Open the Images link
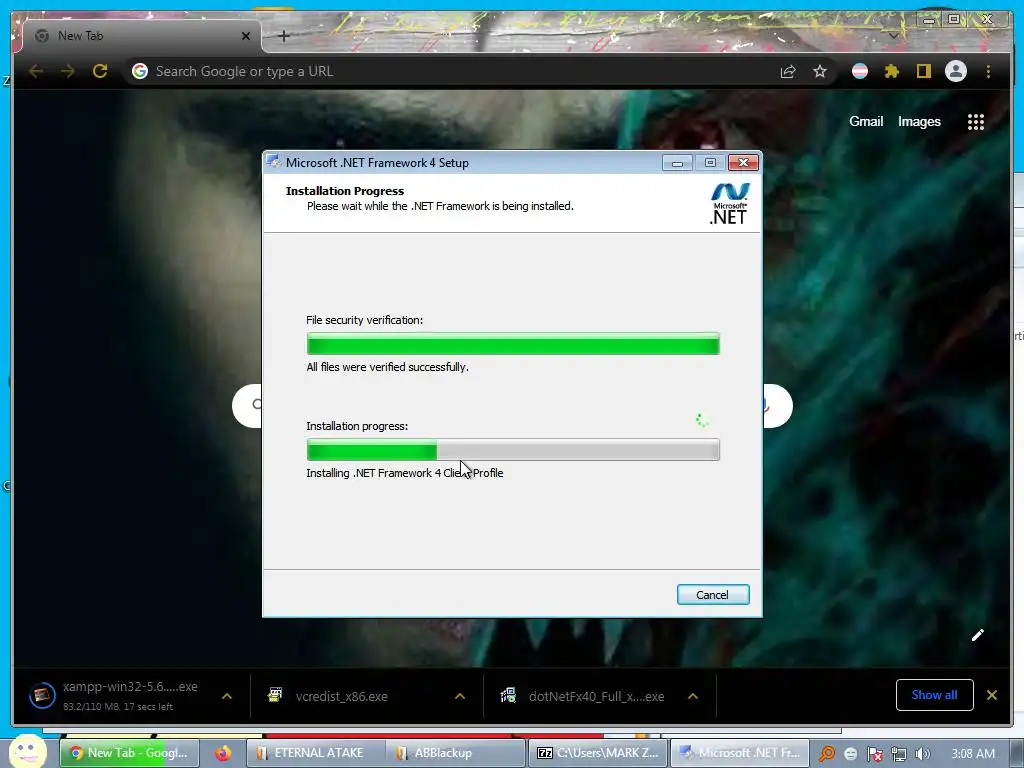The image size is (1024, 768). 919,121
